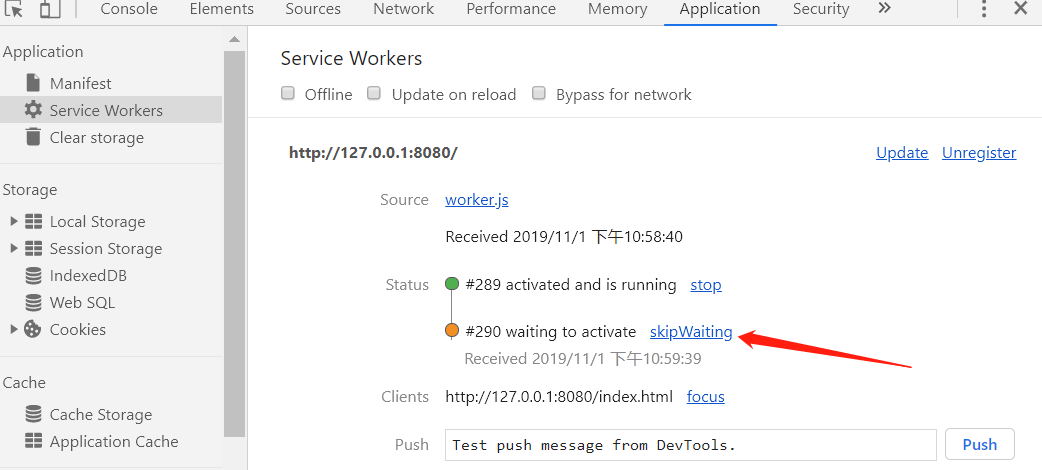Screen dimensions: 1042x470
Task: Click the Cache Storage database icon
Action: (x=33, y=414)
